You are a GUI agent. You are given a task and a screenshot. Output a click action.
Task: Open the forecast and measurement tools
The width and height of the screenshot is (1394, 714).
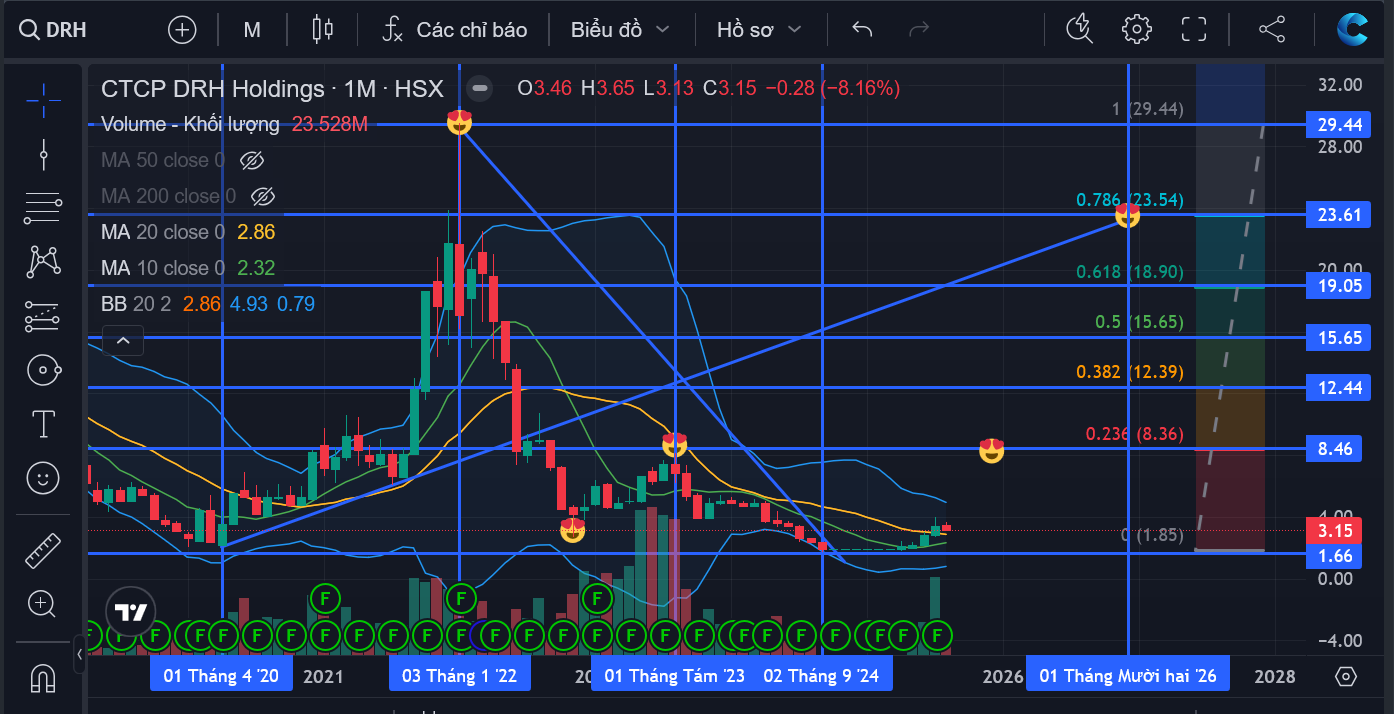click(43, 316)
